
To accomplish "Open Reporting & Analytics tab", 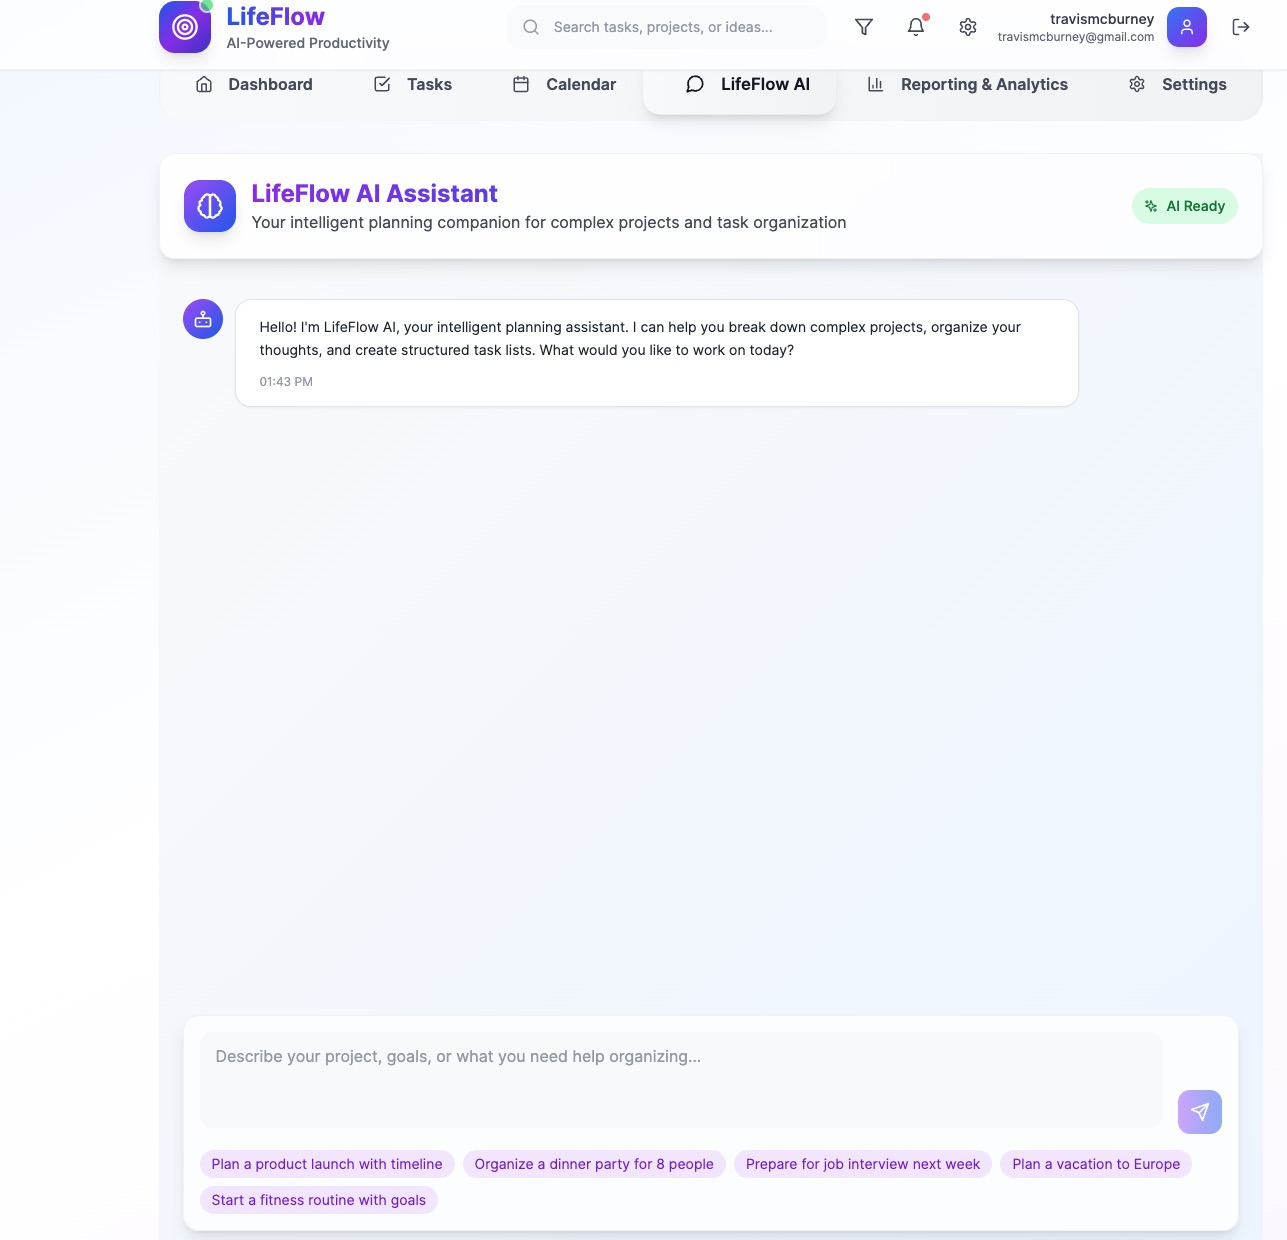I will coord(968,85).
